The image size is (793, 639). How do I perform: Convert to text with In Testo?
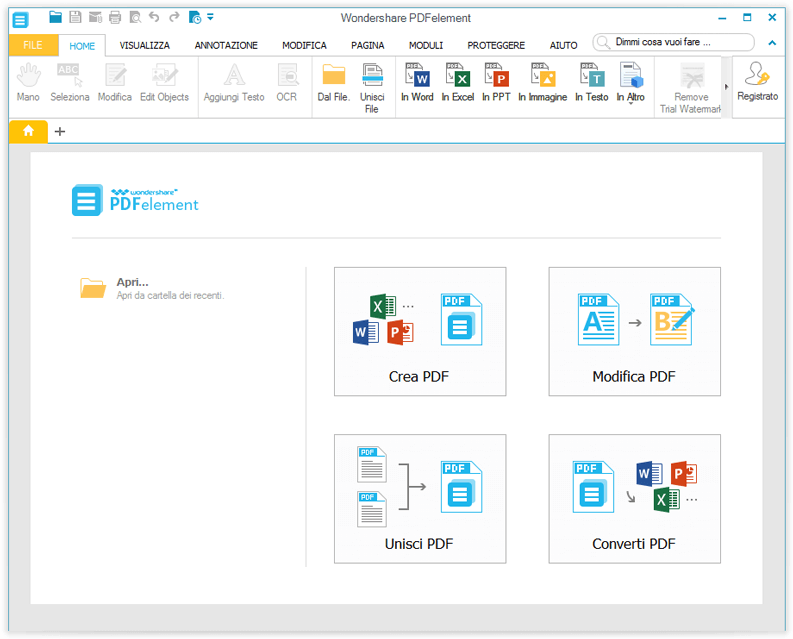pyautogui.click(x=591, y=83)
